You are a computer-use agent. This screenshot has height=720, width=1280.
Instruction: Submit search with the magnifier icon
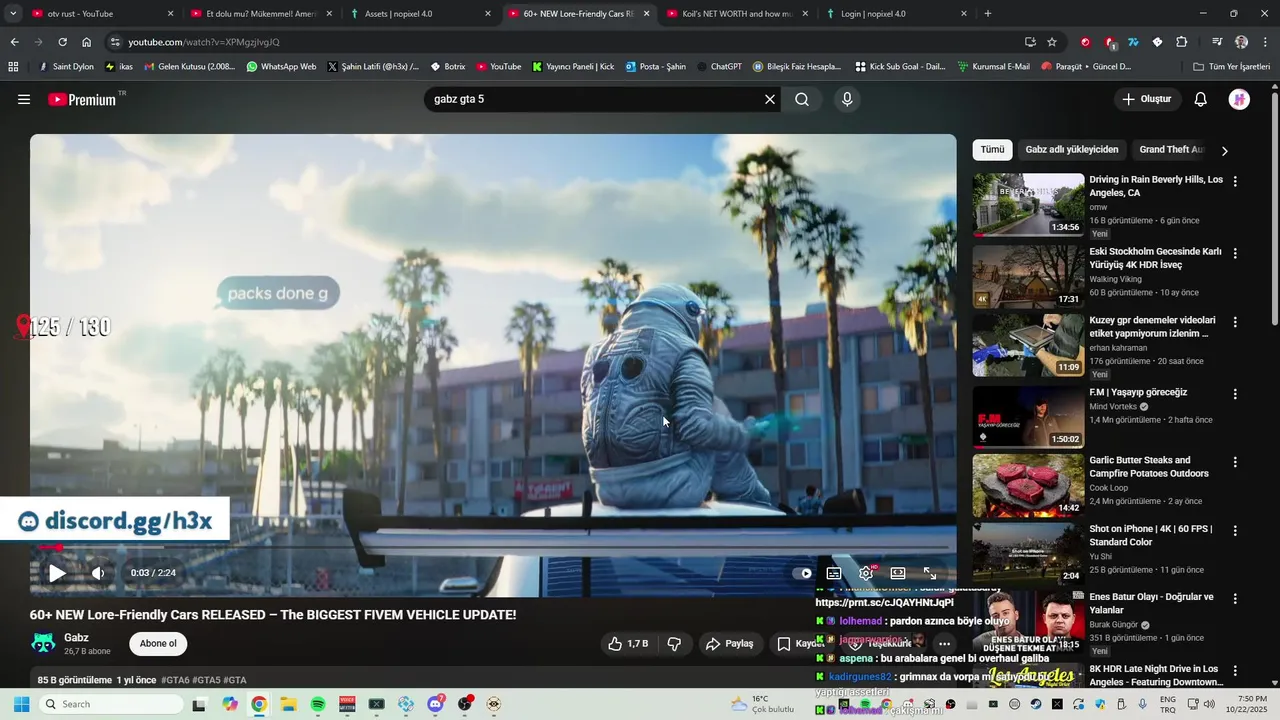point(802,99)
